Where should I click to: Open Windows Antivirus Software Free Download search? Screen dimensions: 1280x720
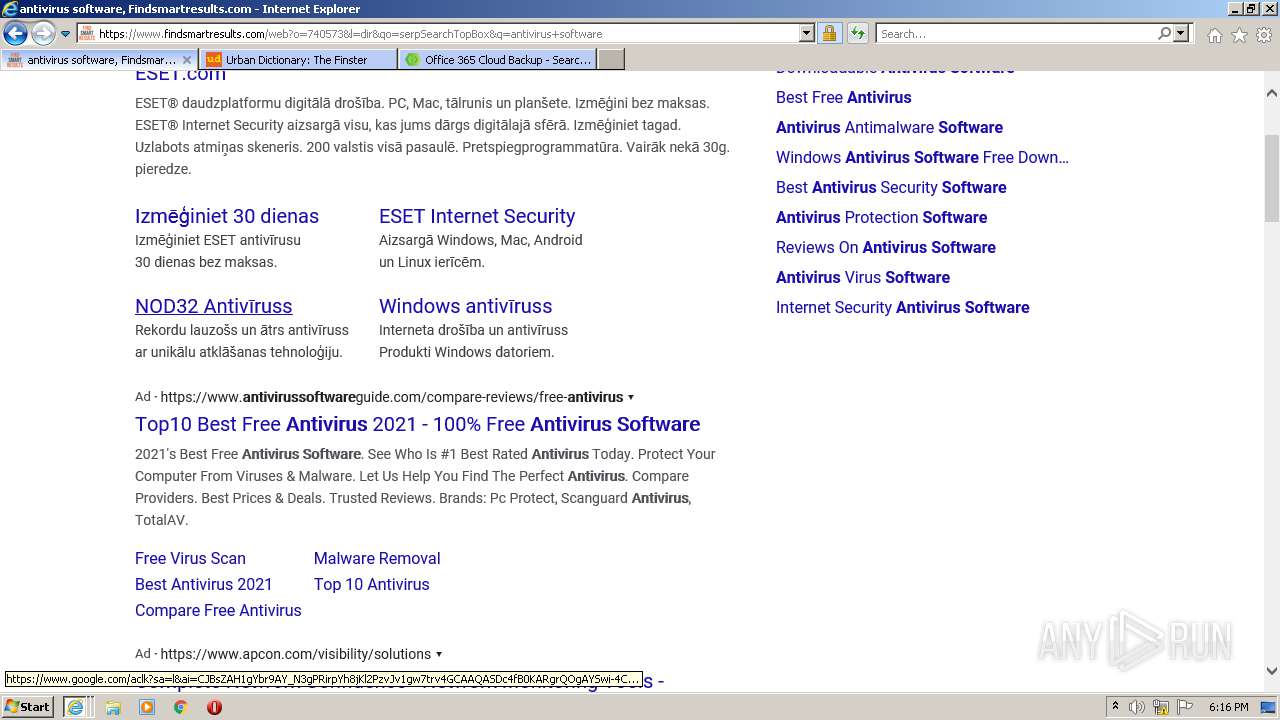point(922,157)
